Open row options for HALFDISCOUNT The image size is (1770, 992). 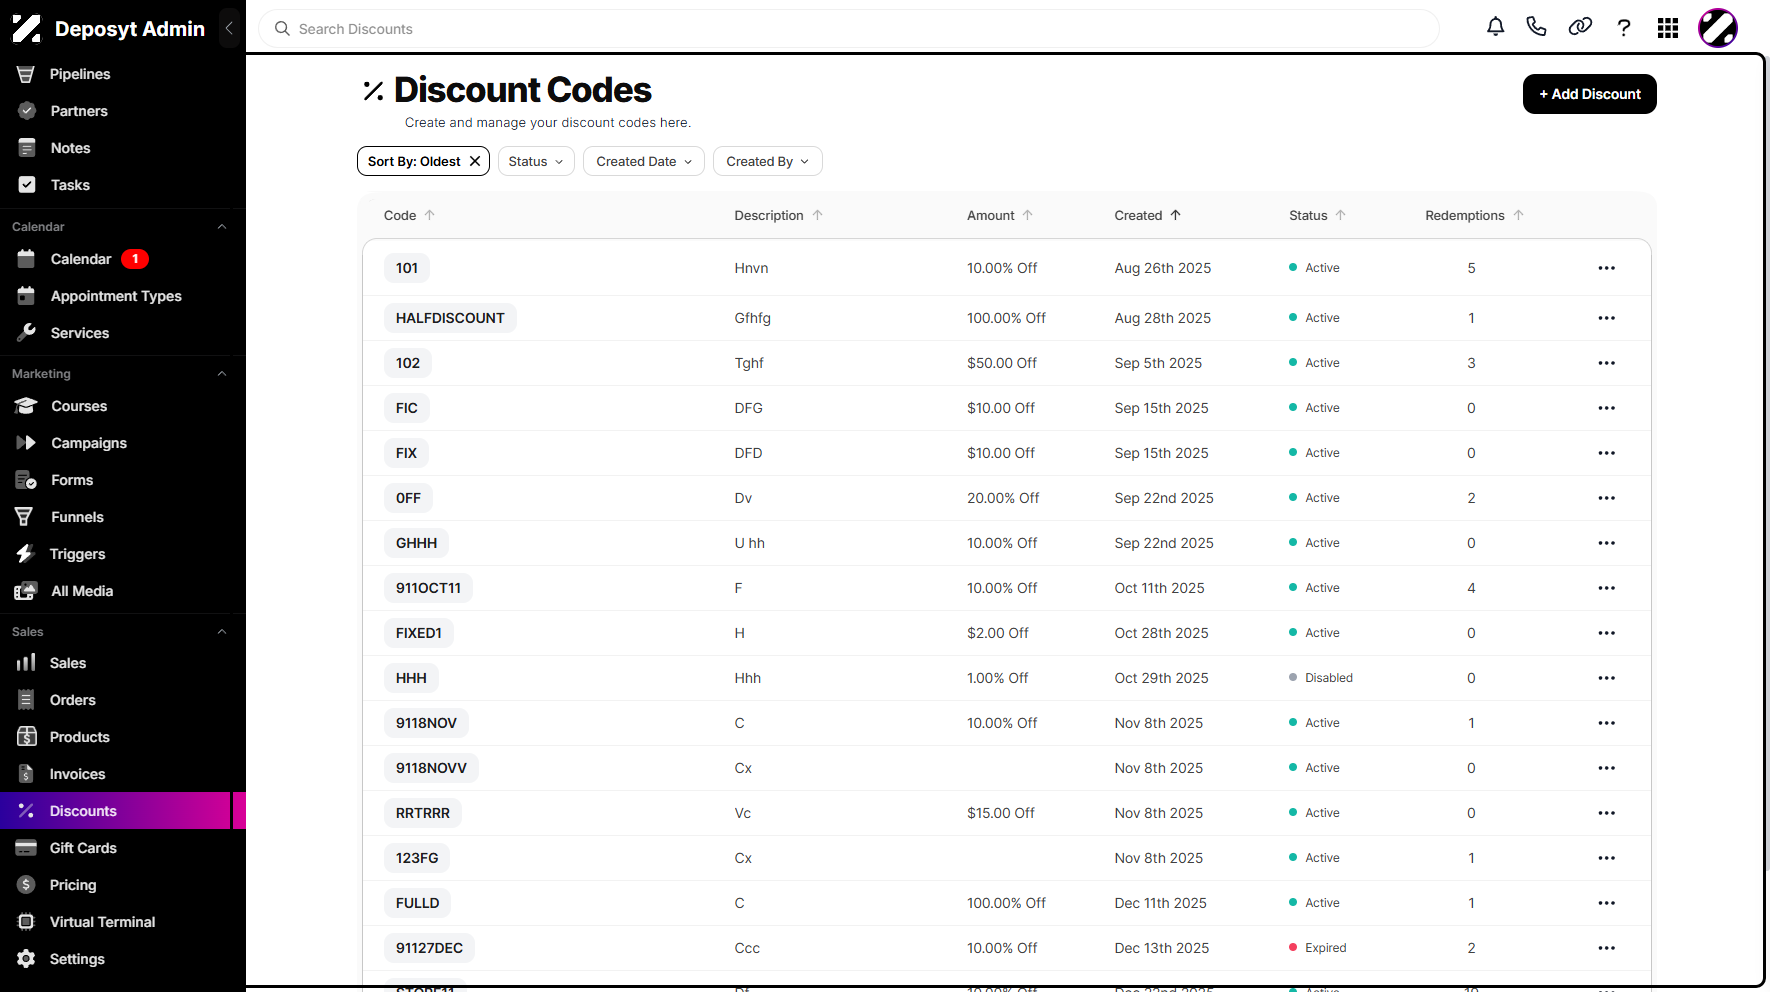[1606, 318]
